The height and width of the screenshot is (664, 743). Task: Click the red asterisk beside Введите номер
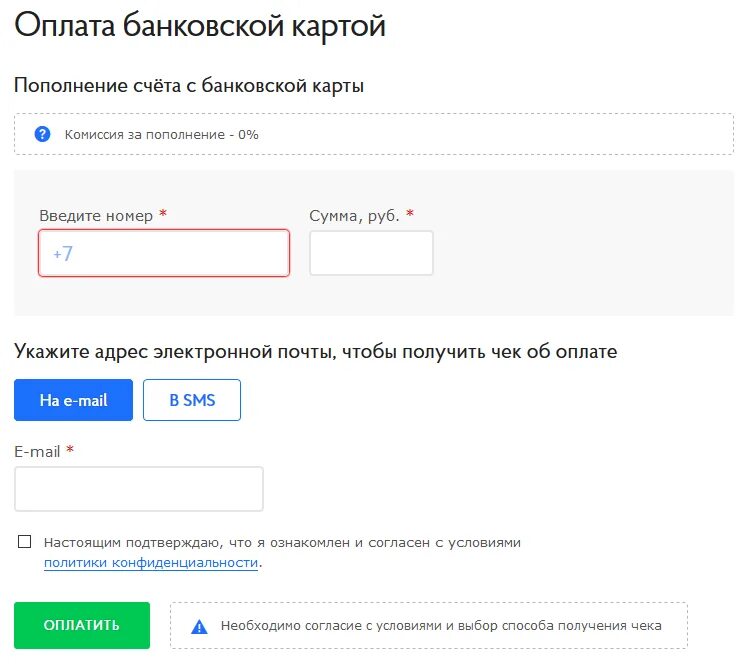(x=163, y=213)
